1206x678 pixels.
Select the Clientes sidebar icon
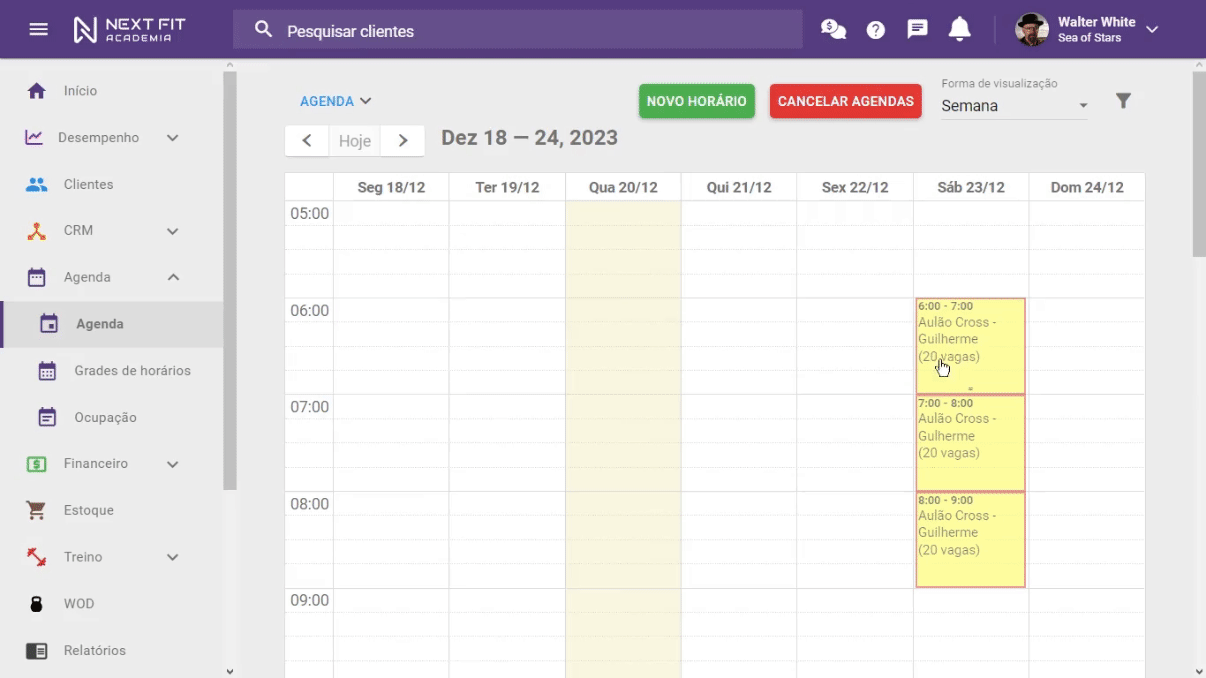[37, 184]
